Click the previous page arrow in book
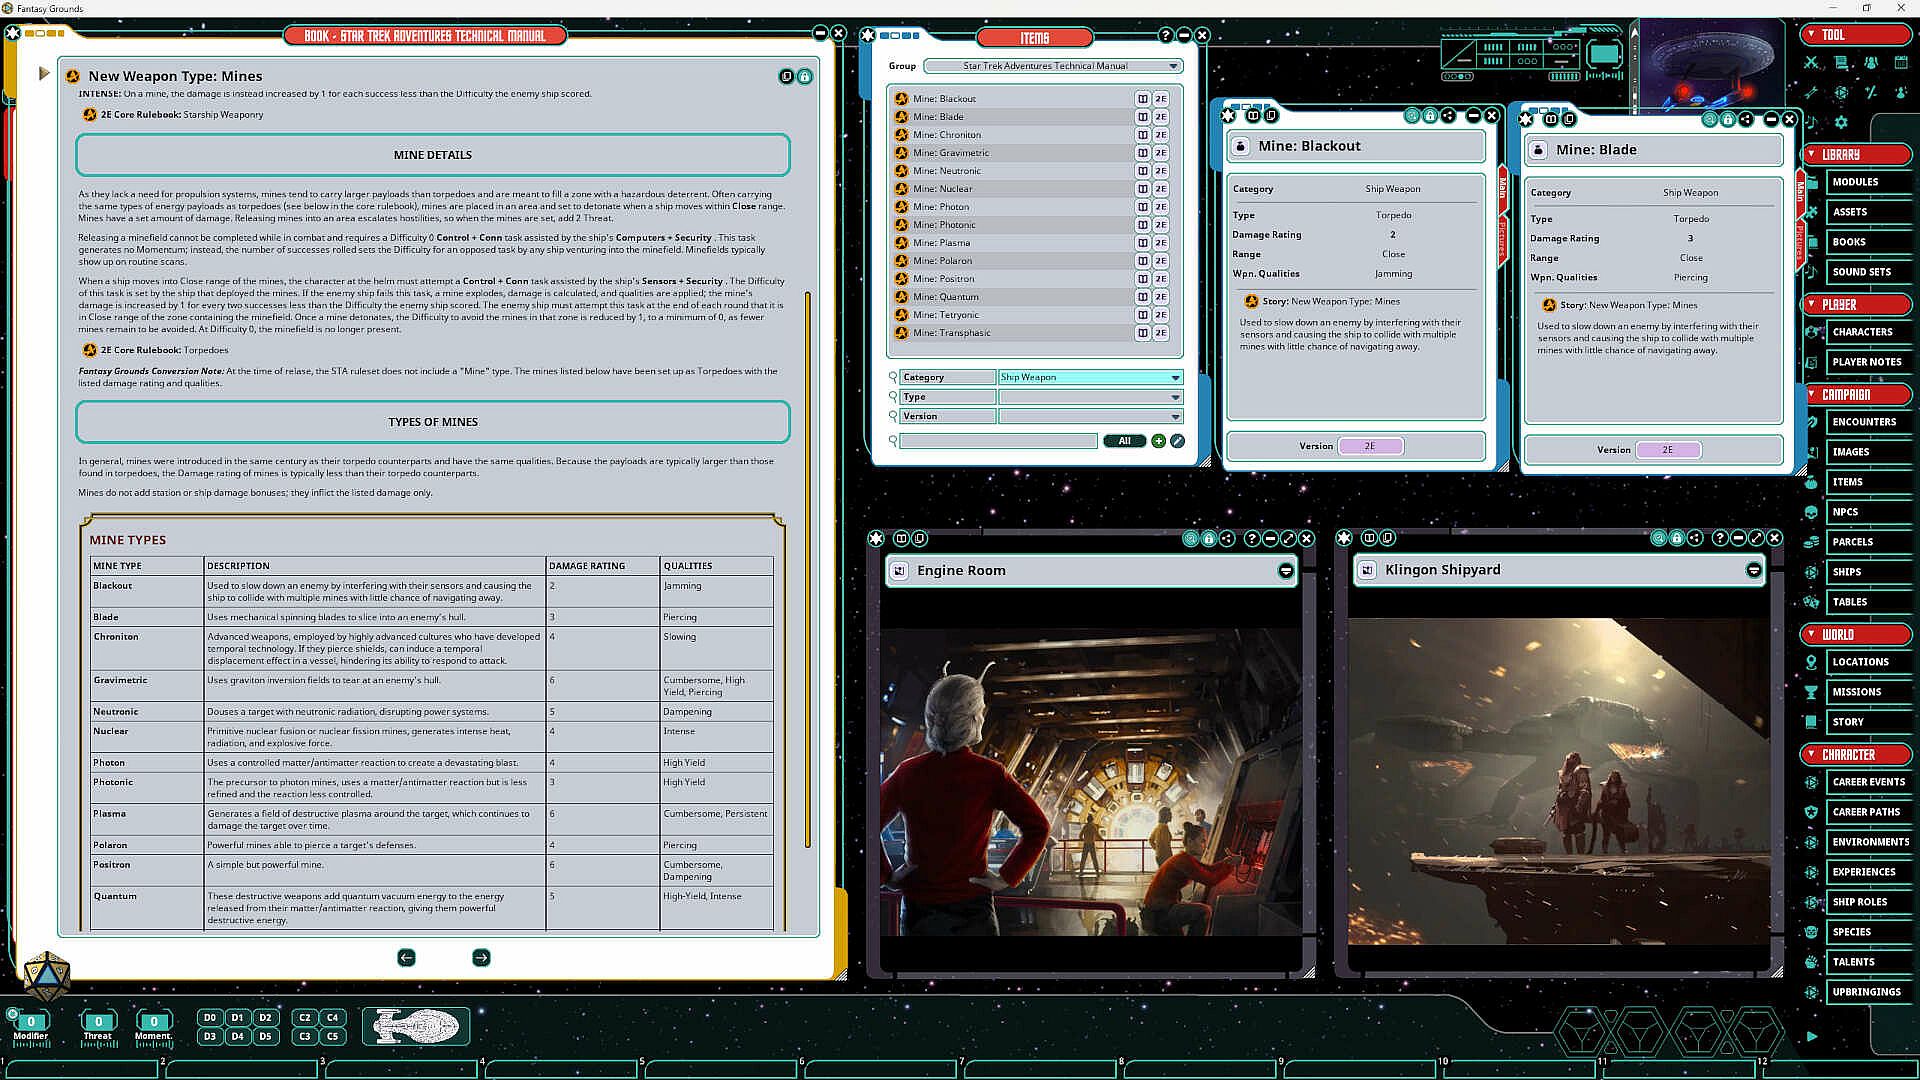The image size is (1920, 1080). point(406,958)
